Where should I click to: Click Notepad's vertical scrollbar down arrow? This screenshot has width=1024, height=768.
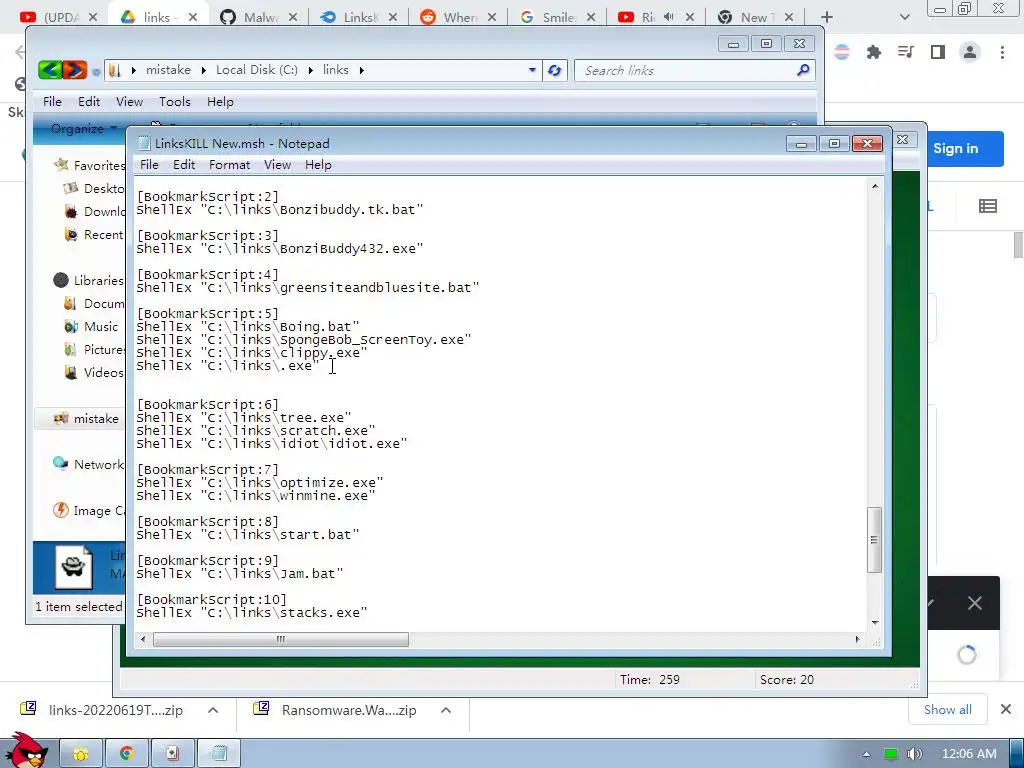click(x=874, y=622)
